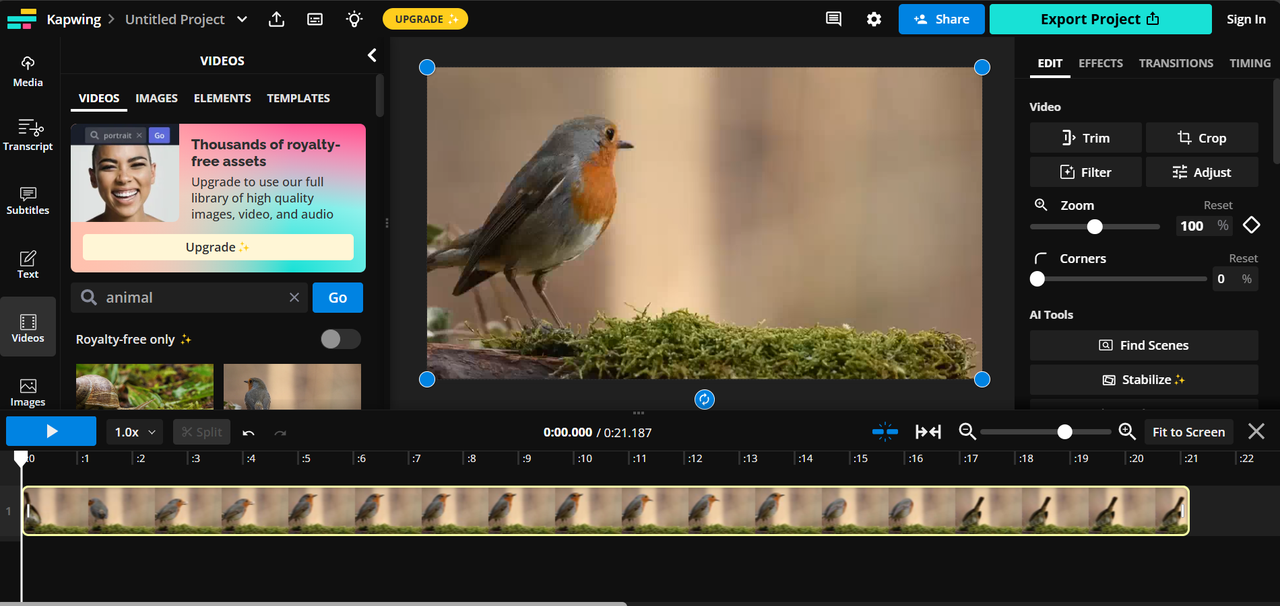
Task: Click the Split button
Action: click(201, 432)
